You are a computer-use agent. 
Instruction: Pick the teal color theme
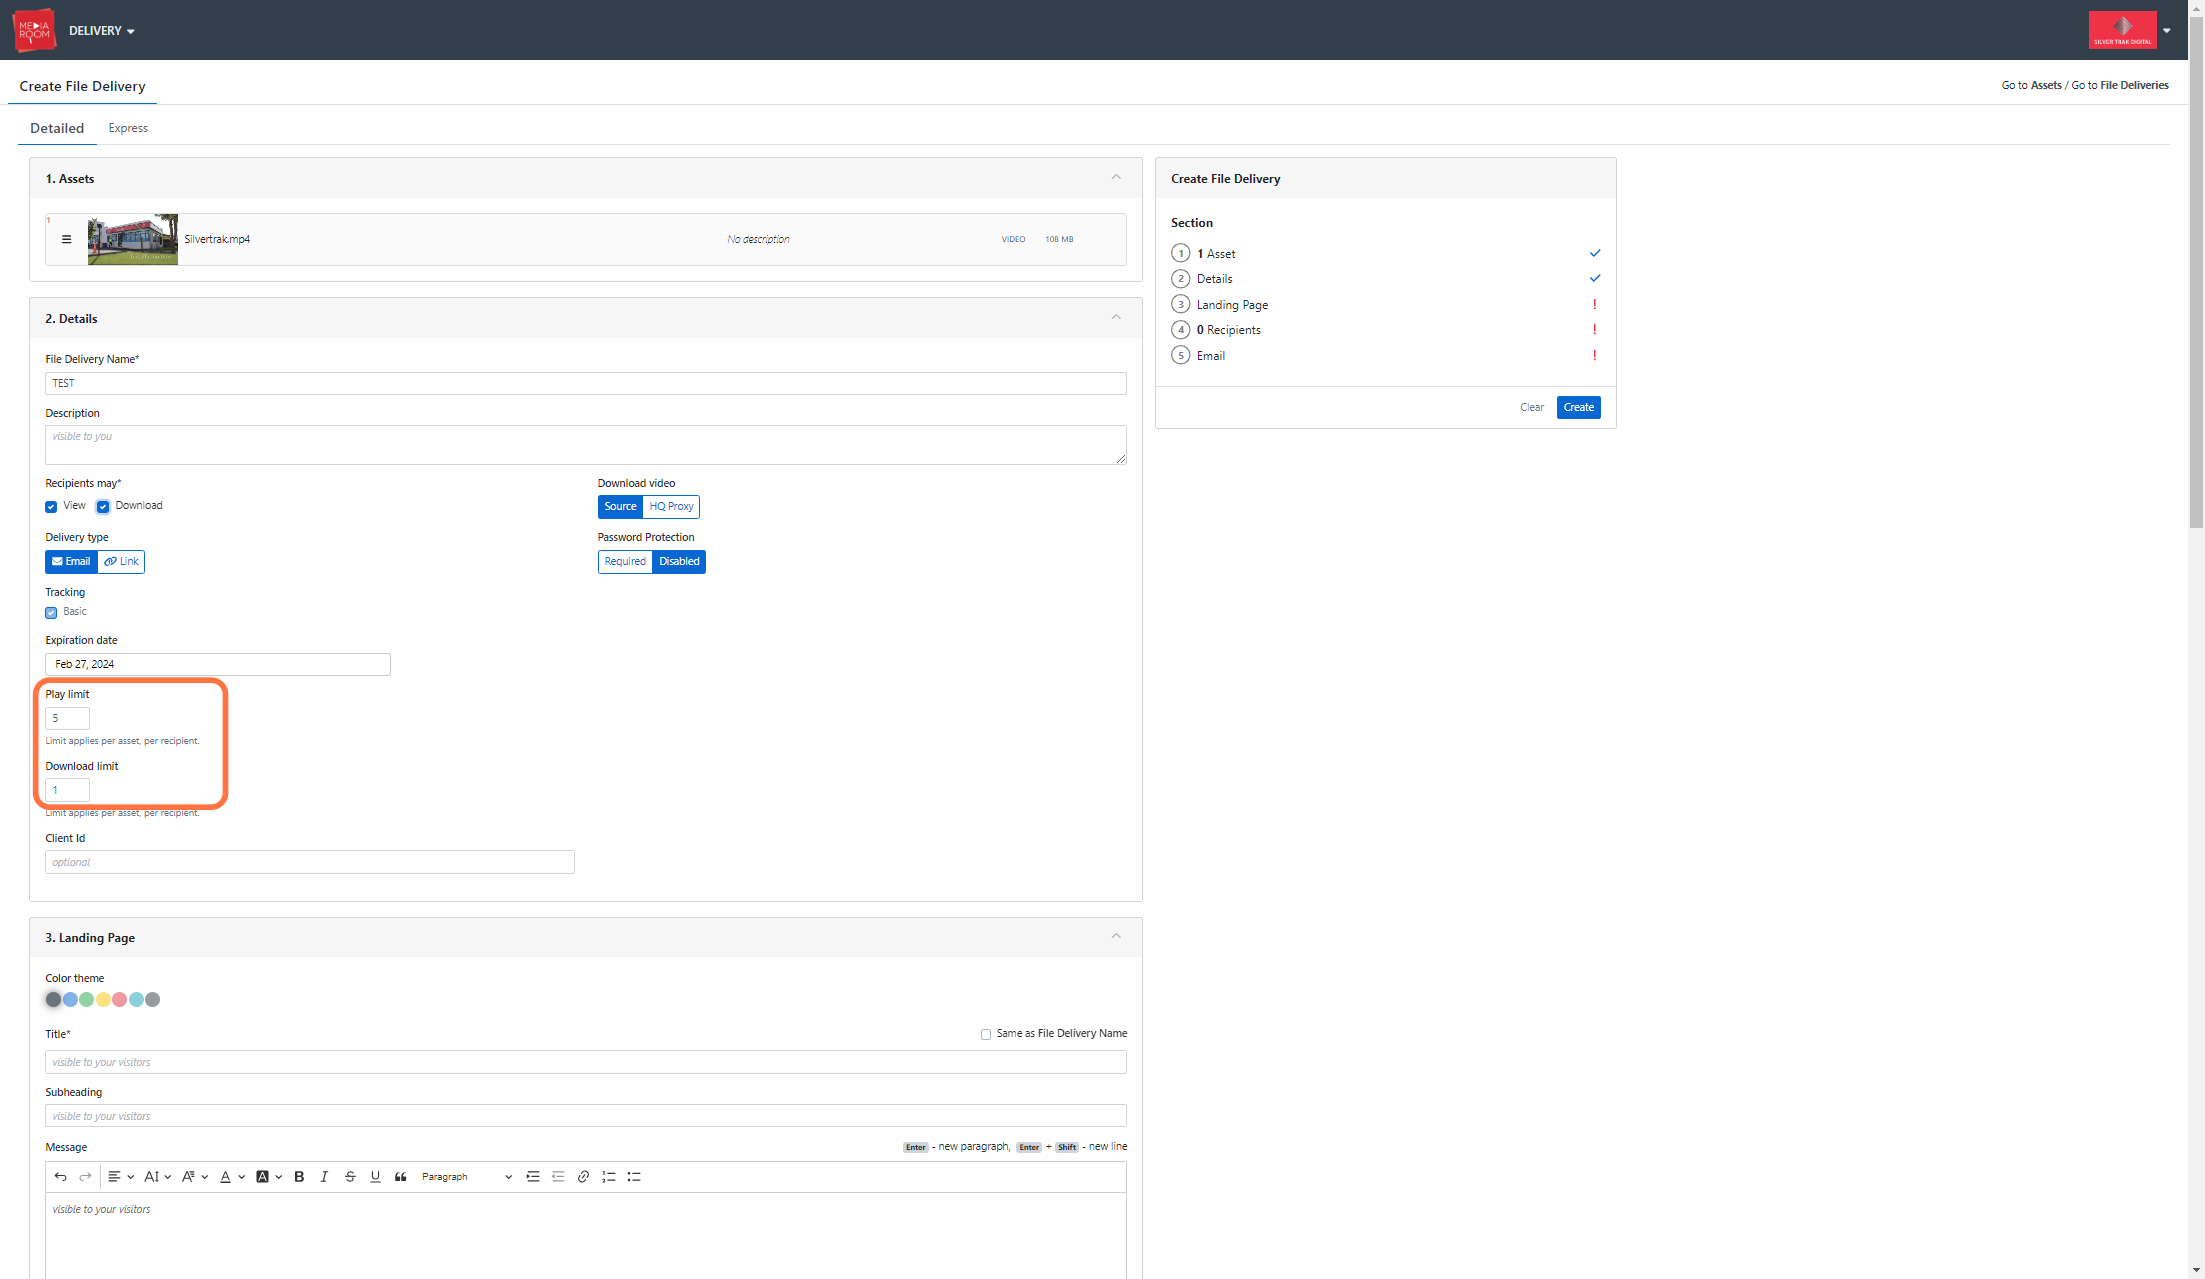tap(136, 1000)
